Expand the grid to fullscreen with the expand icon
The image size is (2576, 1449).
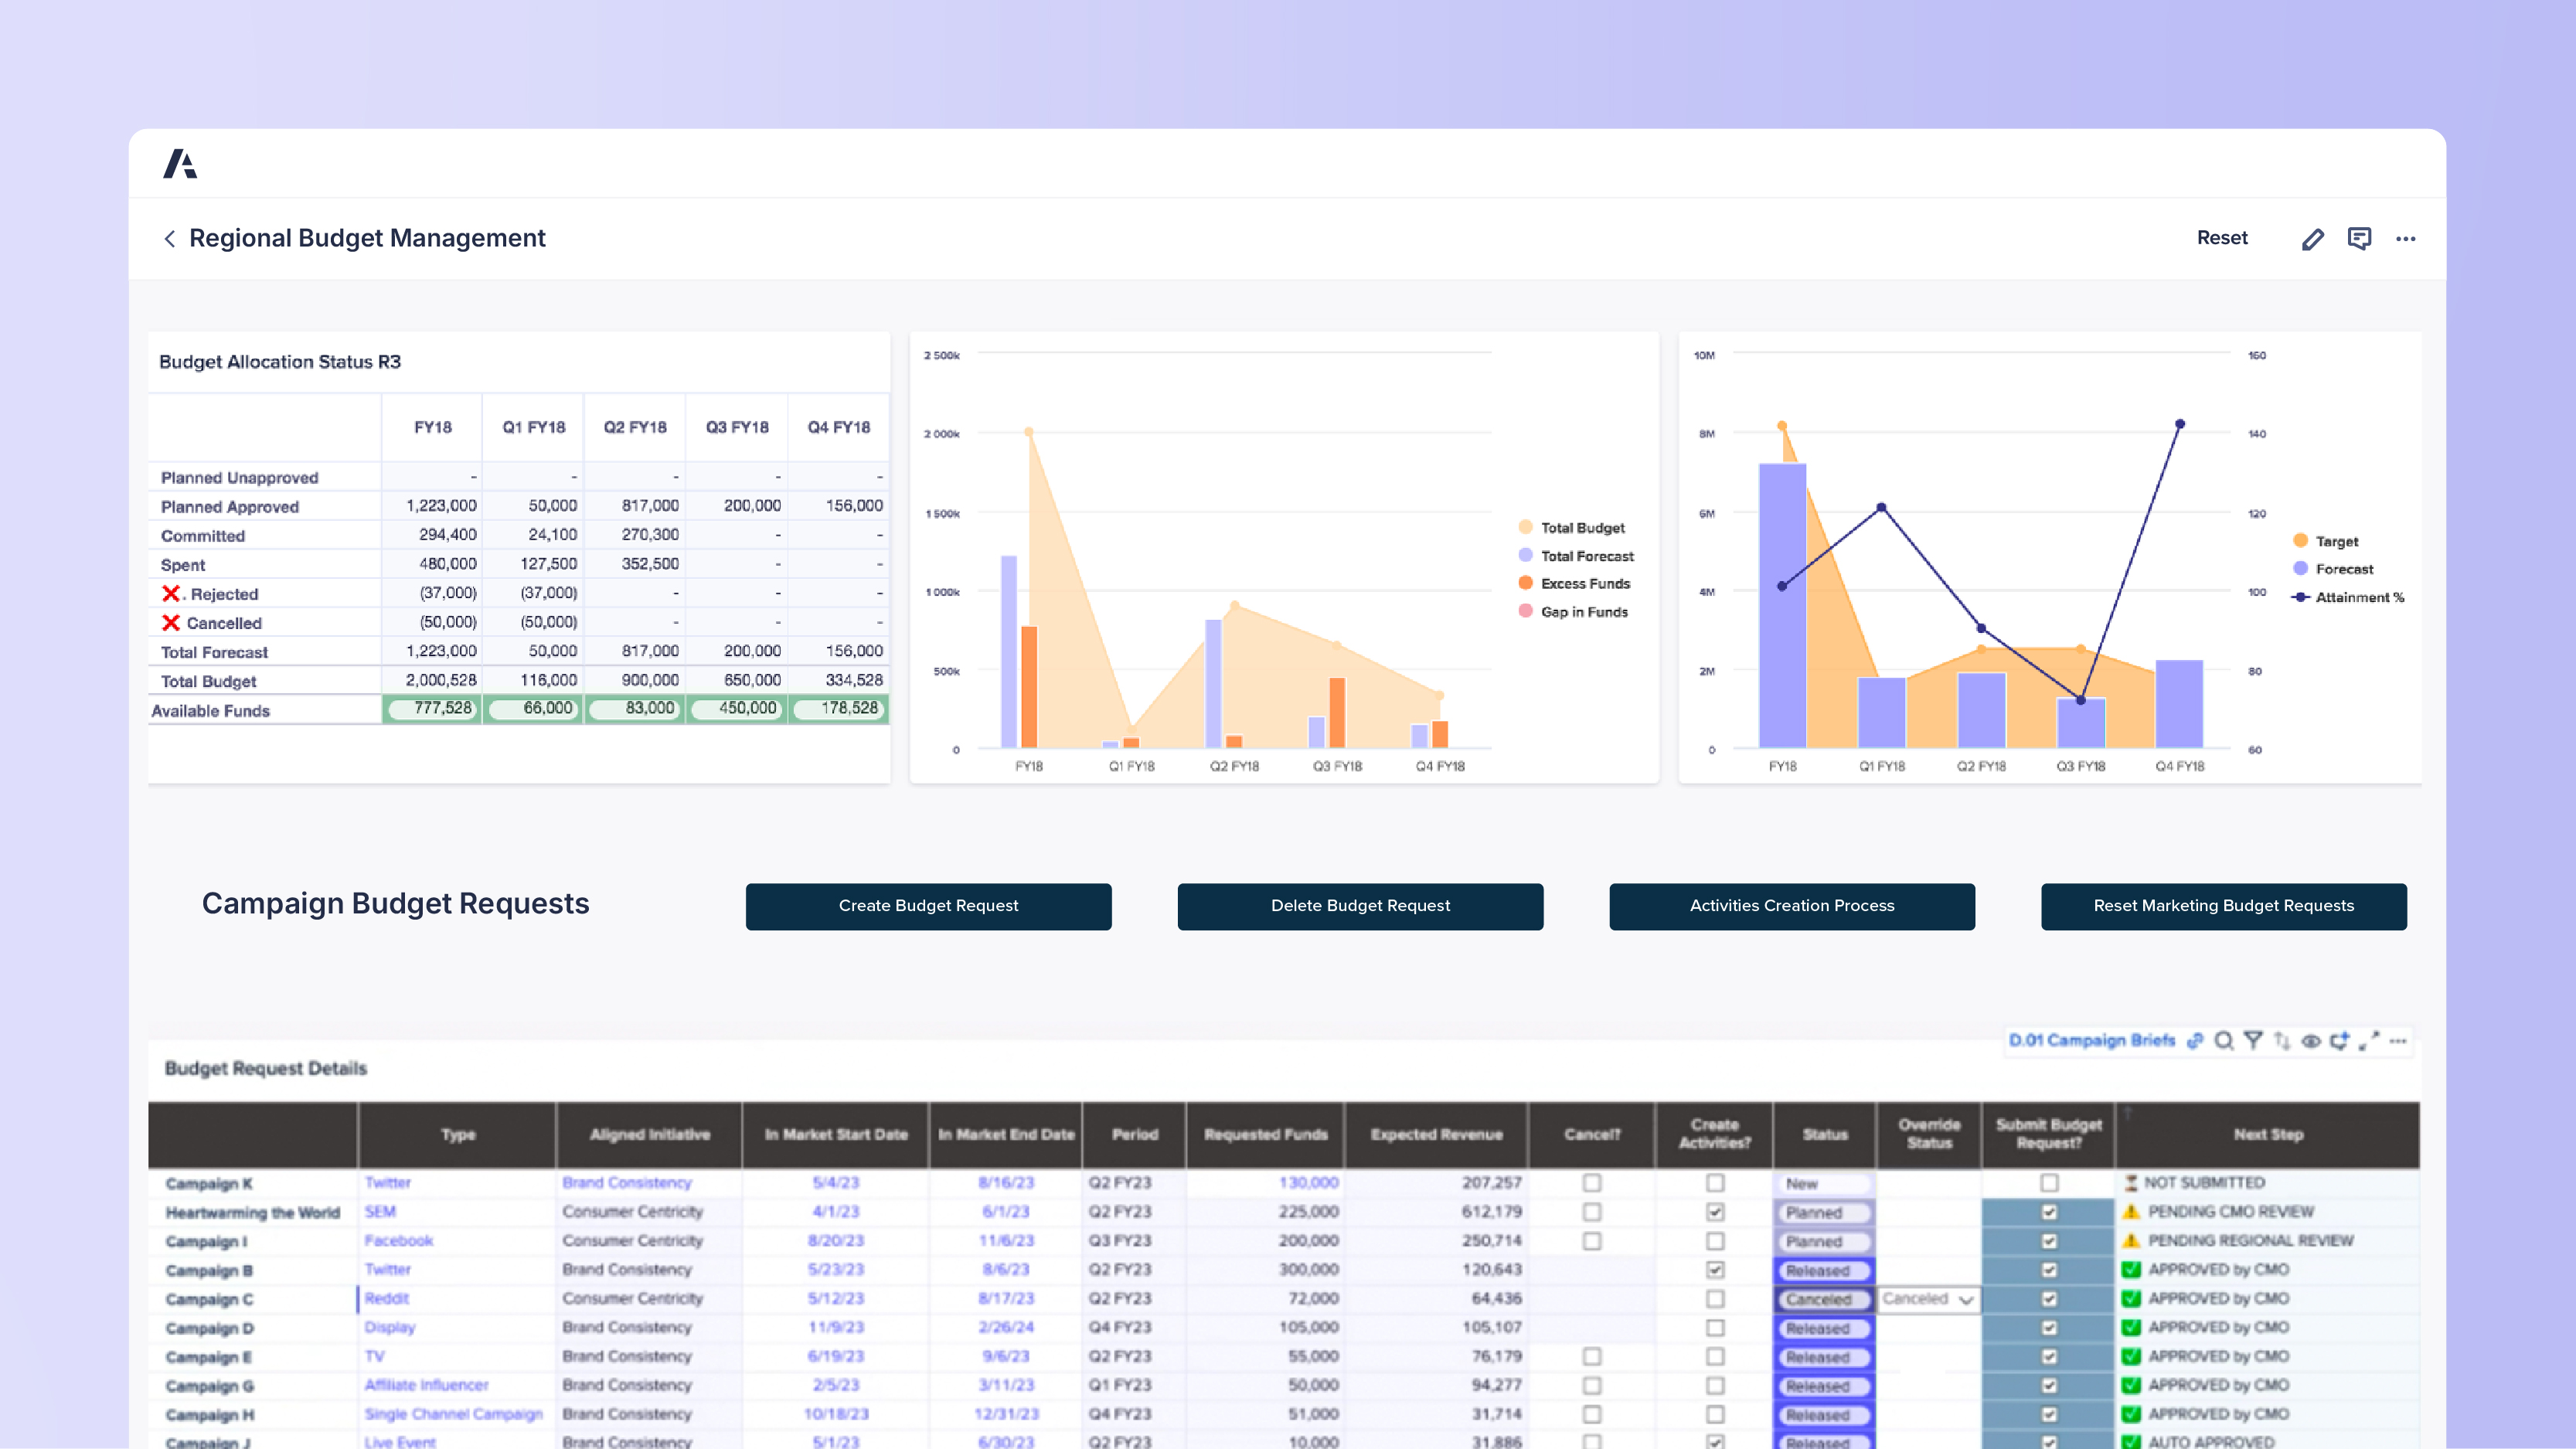(x=2369, y=1041)
